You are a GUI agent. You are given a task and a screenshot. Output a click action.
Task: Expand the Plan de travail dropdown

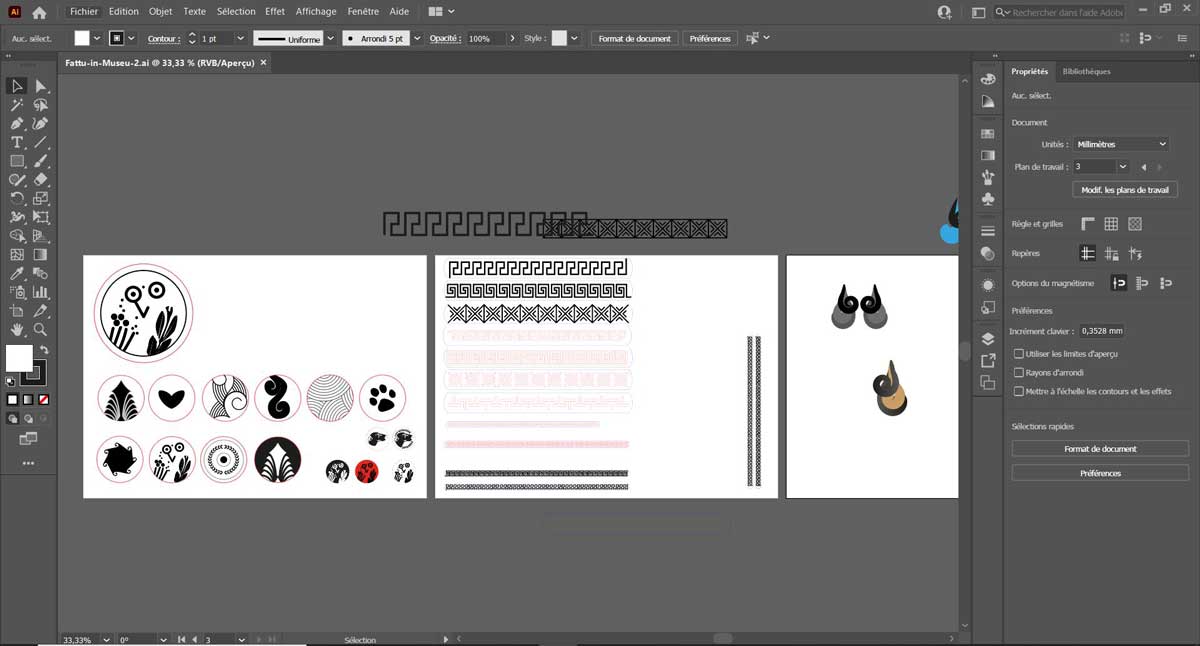pyautogui.click(x=1123, y=167)
